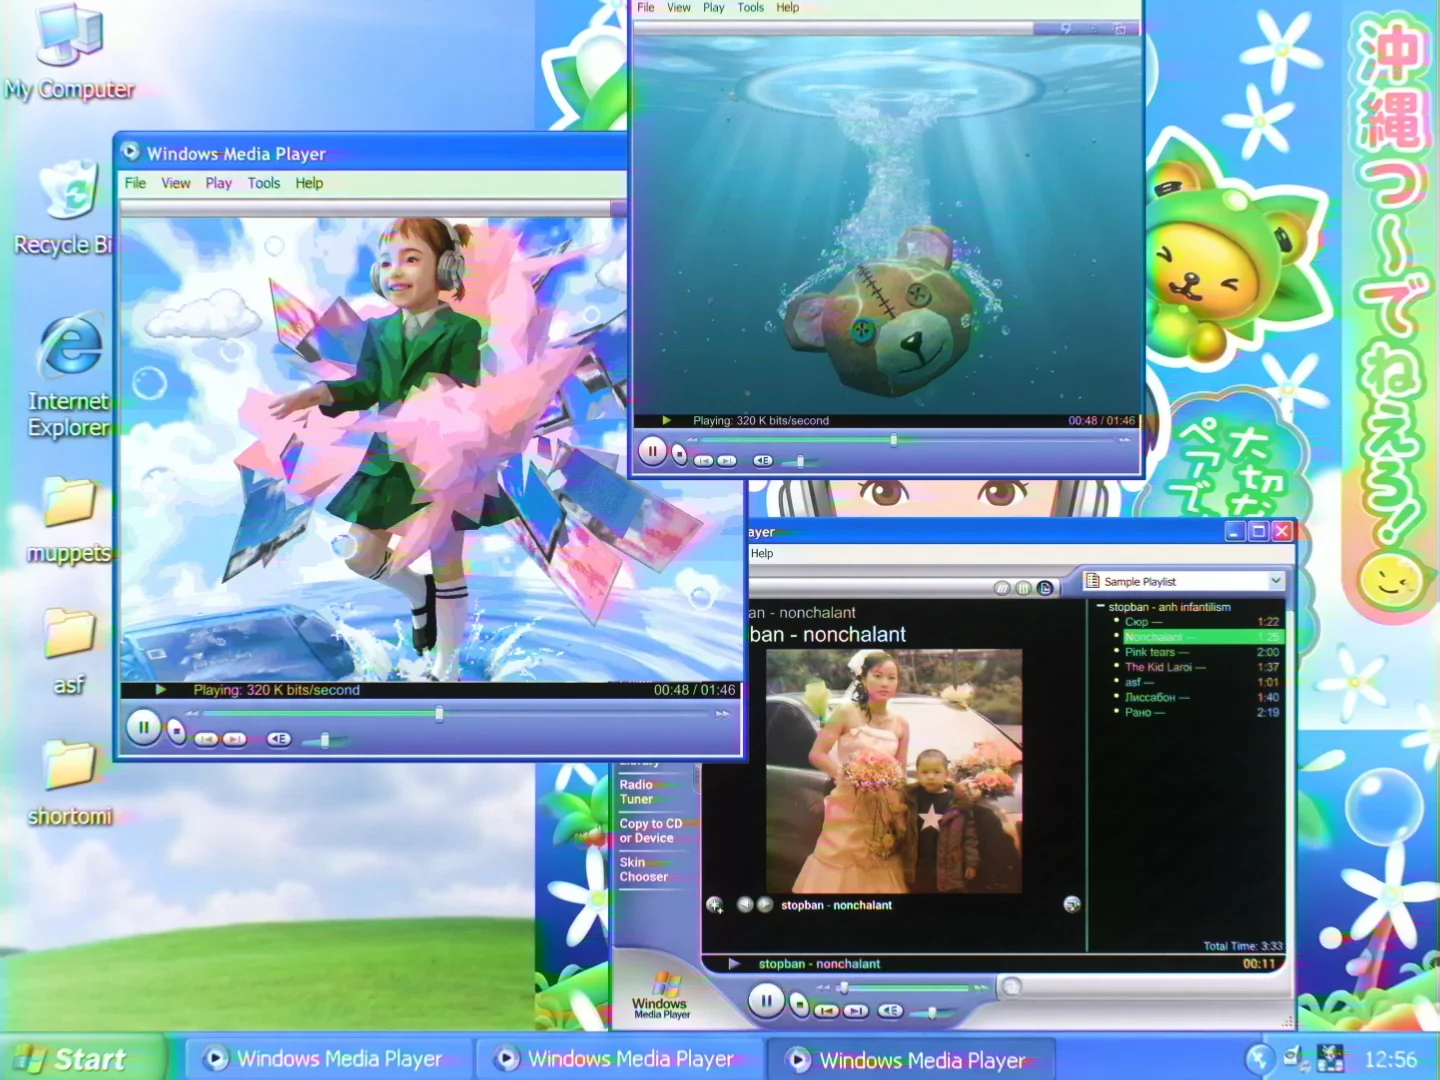Stop playback in the teddy bear video player
1440x1080 pixels.
(680, 455)
